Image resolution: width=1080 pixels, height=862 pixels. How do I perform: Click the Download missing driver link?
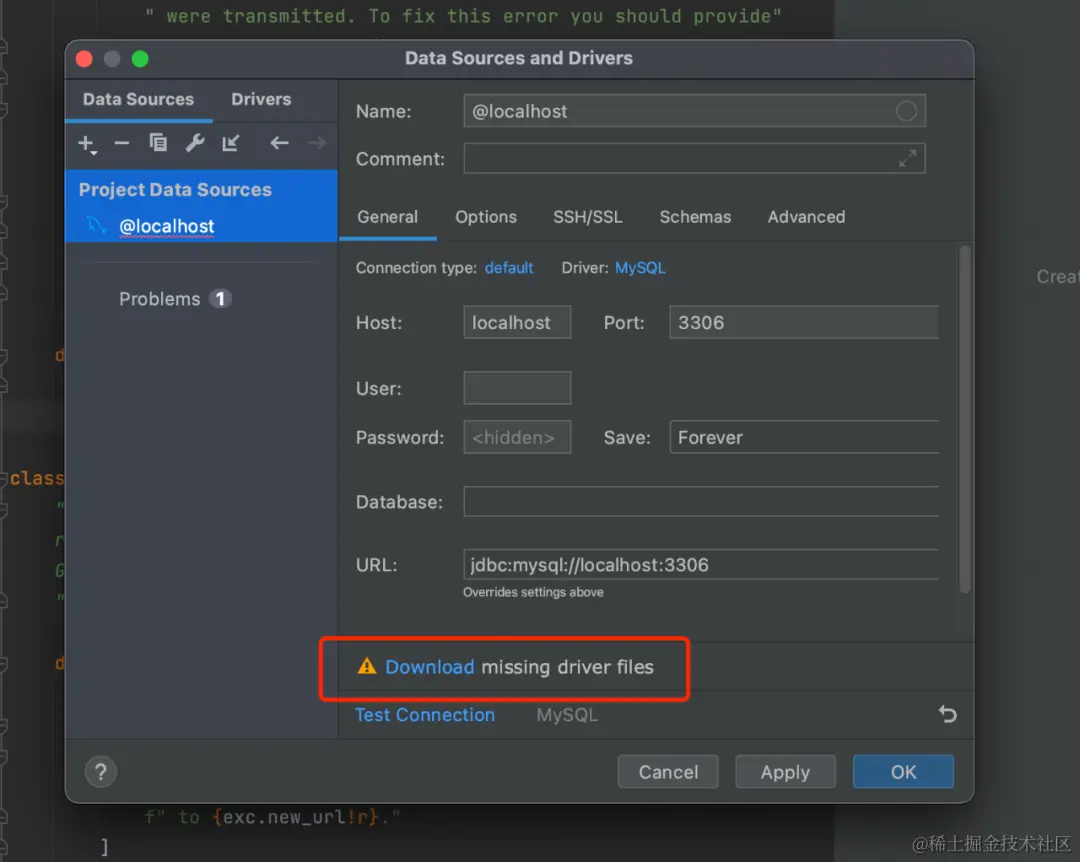point(429,667)
